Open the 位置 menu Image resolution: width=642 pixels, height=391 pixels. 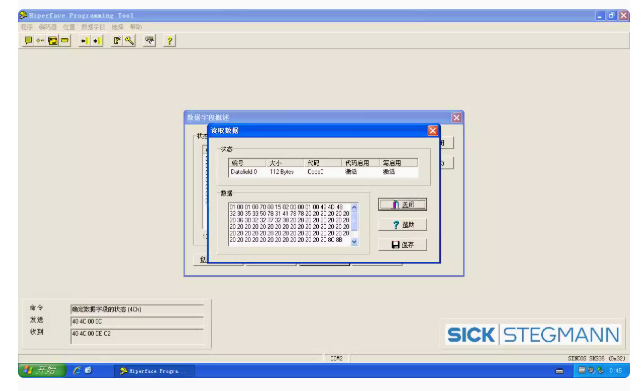click(69, 27)
